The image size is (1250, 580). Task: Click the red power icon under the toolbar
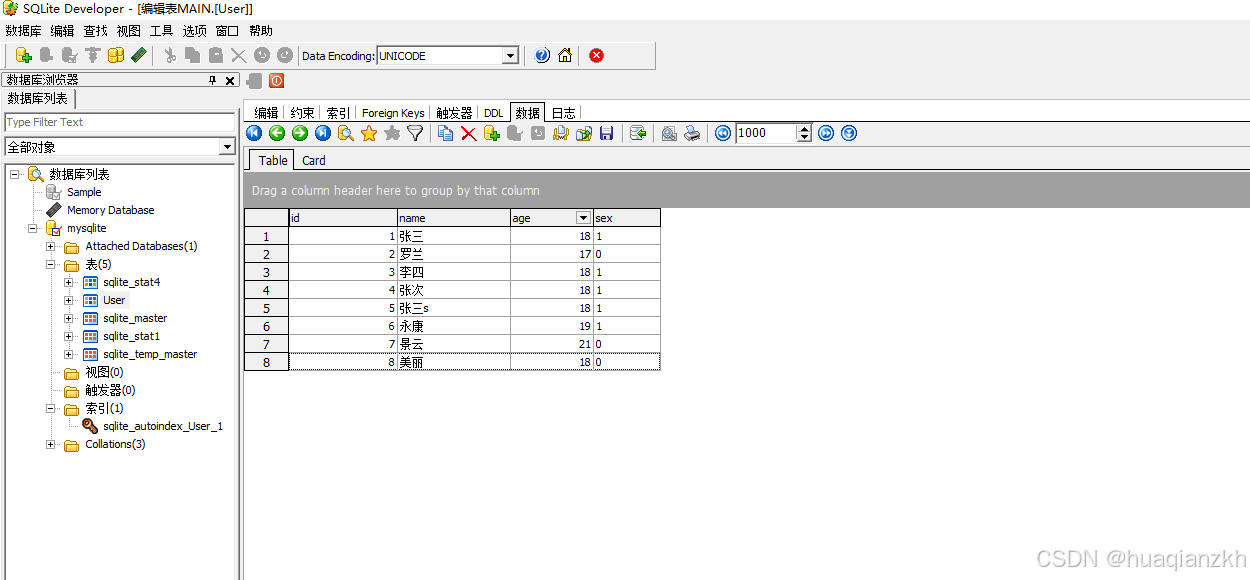tap(276, 81)
